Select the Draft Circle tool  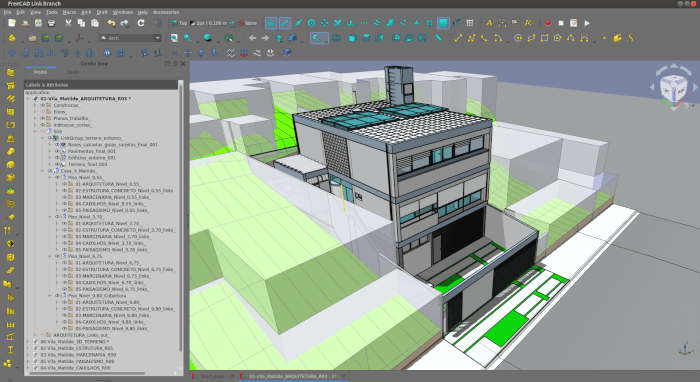tap(518, 38)
